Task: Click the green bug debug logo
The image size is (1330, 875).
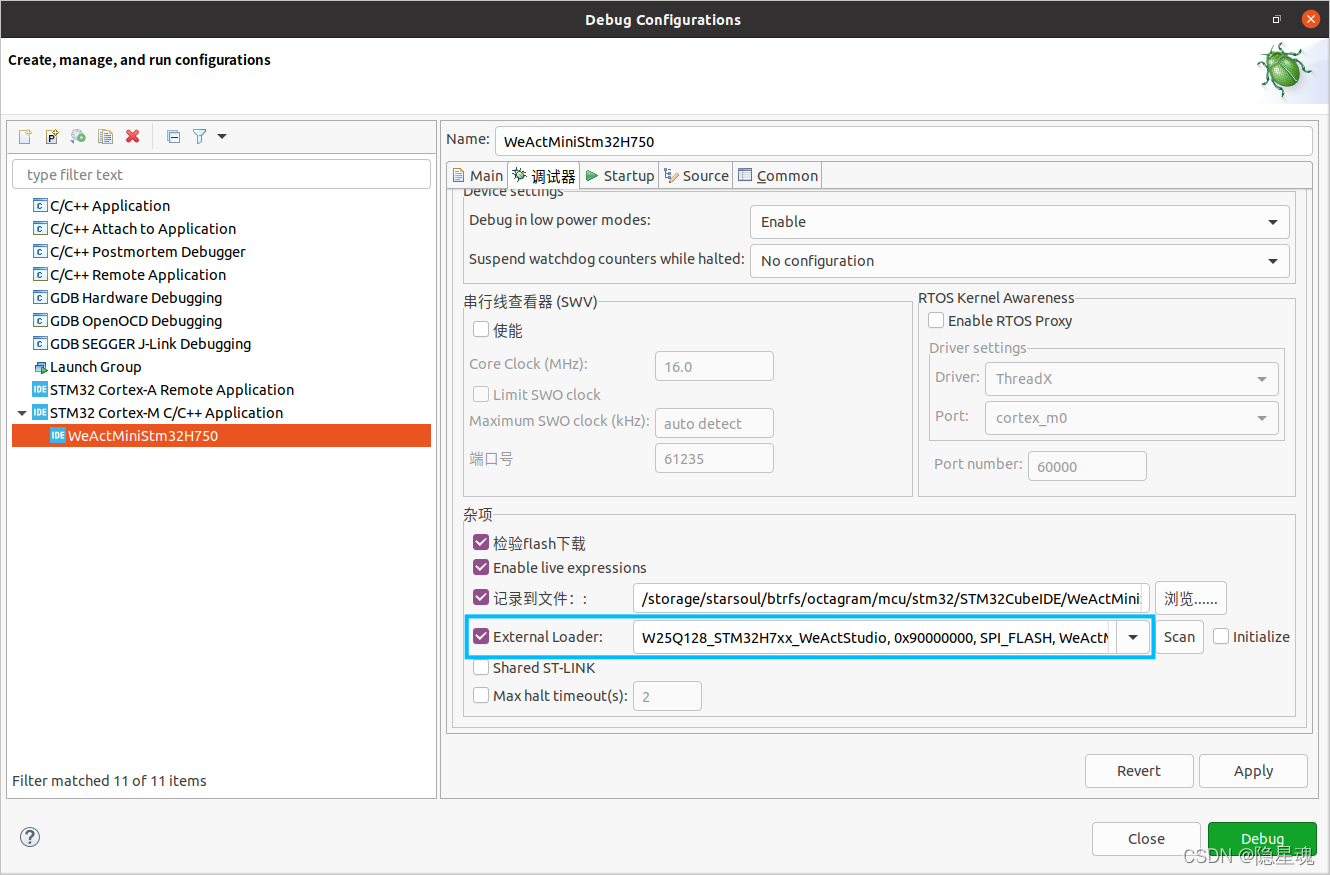Action: click(x=1285, y=72)
